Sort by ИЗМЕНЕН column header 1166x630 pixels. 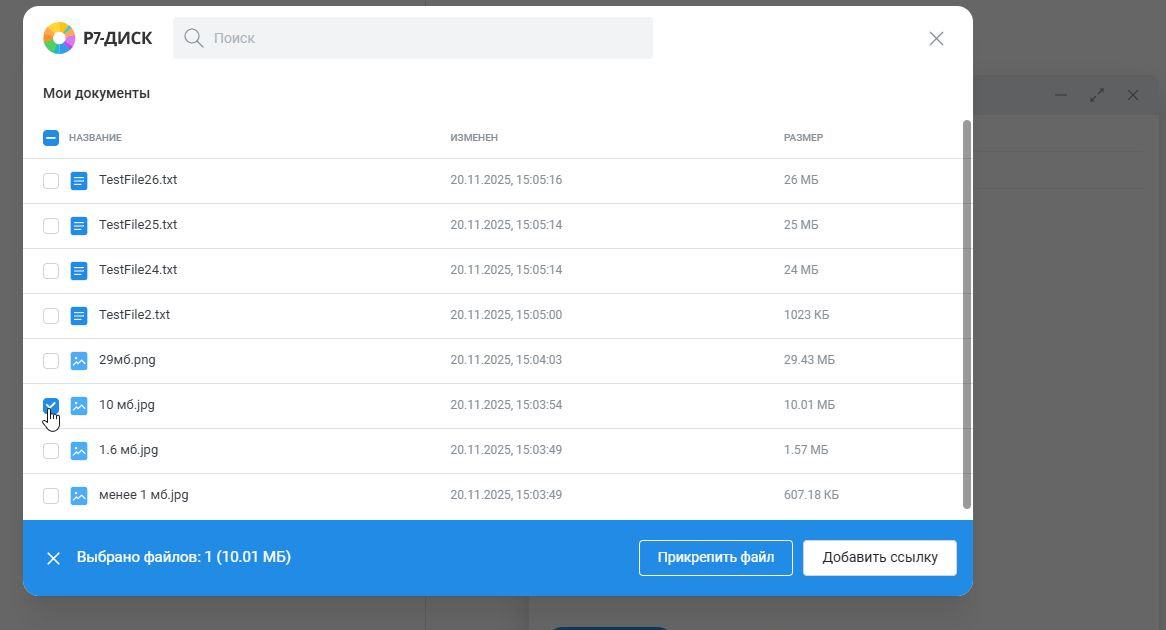click(x=474, y=138)
